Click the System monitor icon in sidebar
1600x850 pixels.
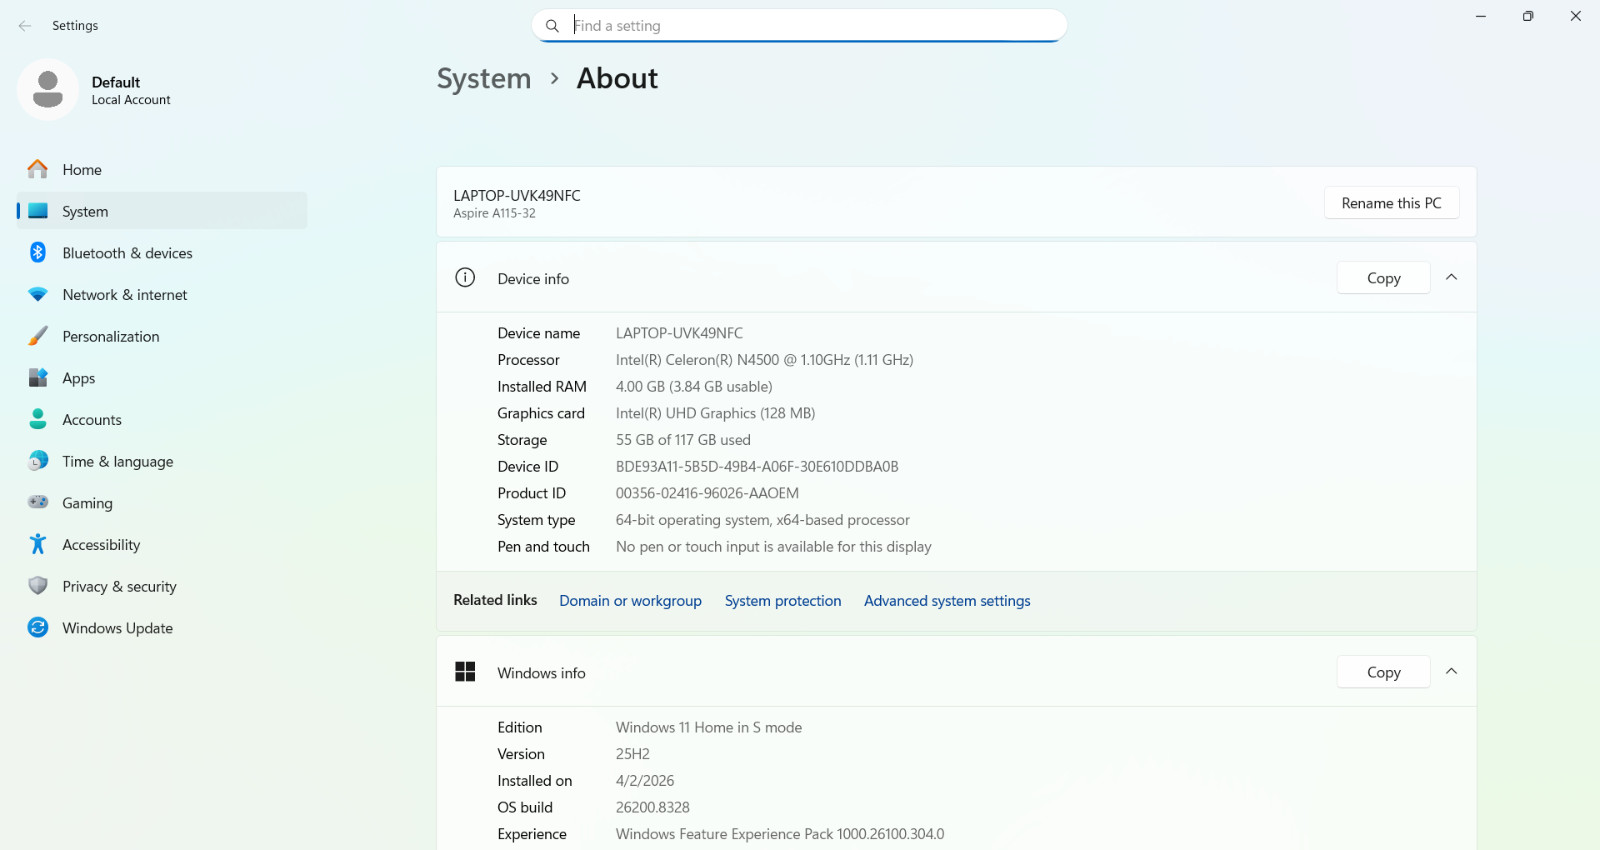38,211
